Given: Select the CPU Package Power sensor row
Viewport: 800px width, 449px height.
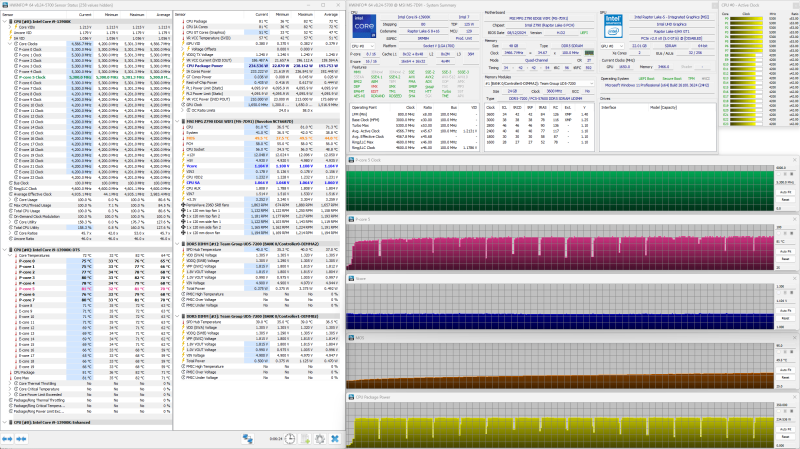Looking at the screenshot, I should point(205,65).
